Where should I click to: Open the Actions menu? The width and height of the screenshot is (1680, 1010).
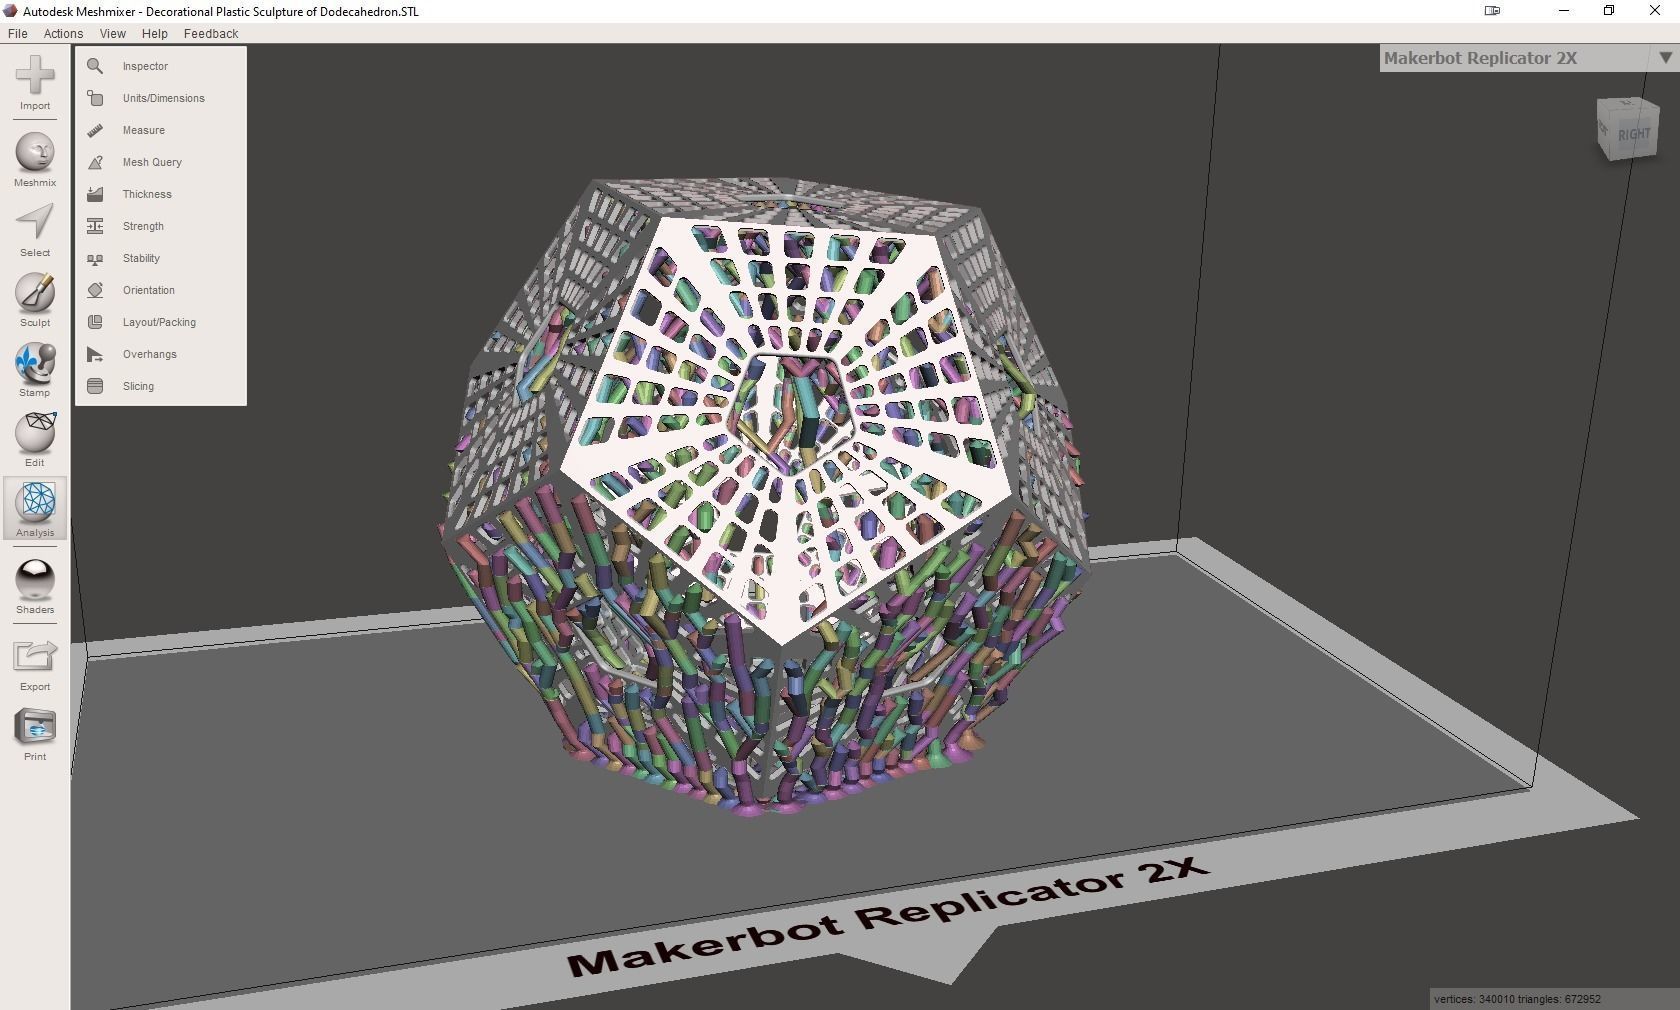coord(63,33)
